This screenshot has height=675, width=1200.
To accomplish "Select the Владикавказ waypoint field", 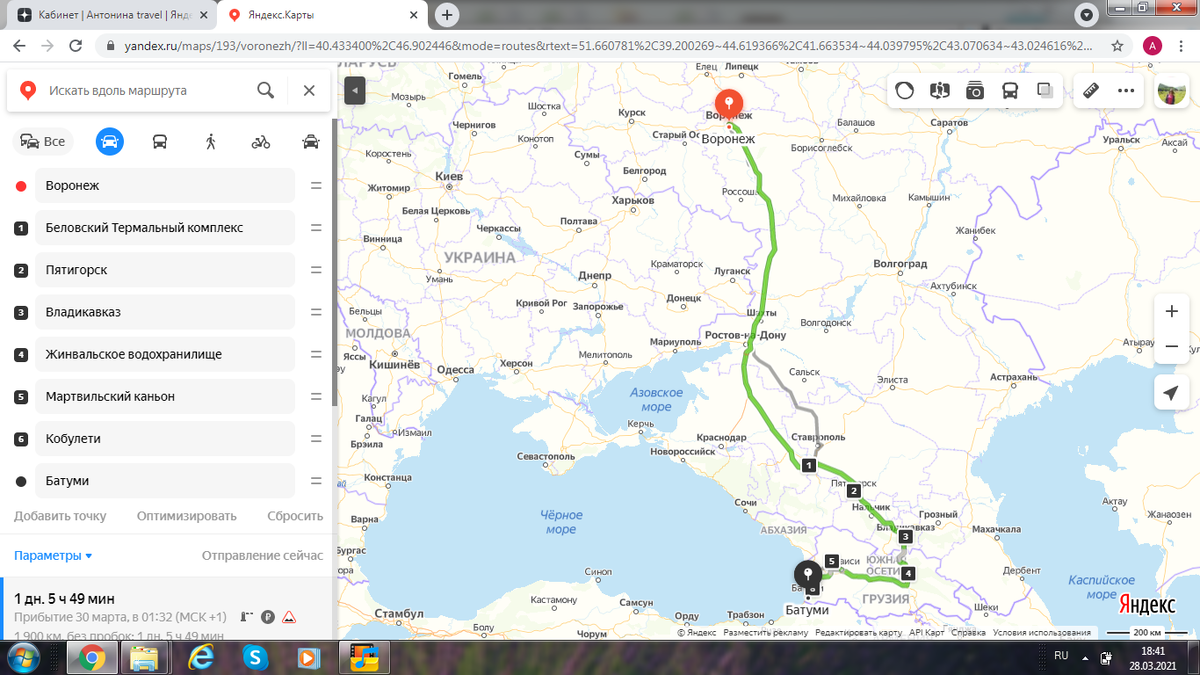I will tap(165, 312).
